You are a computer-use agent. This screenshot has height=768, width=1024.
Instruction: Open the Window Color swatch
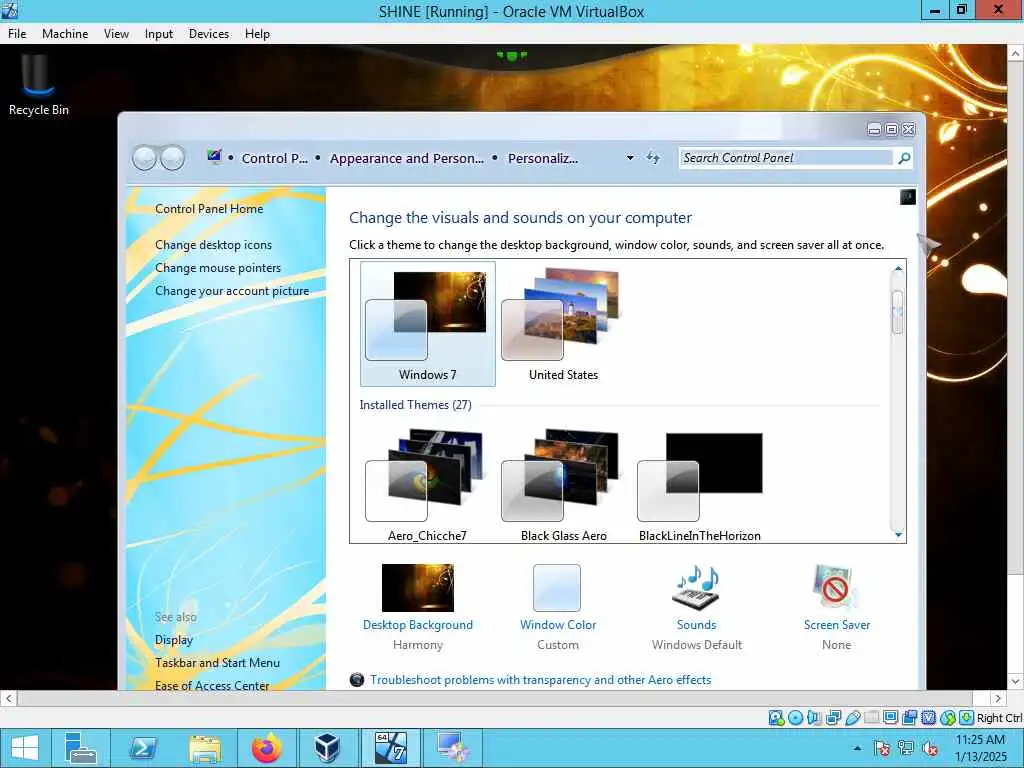557,588
